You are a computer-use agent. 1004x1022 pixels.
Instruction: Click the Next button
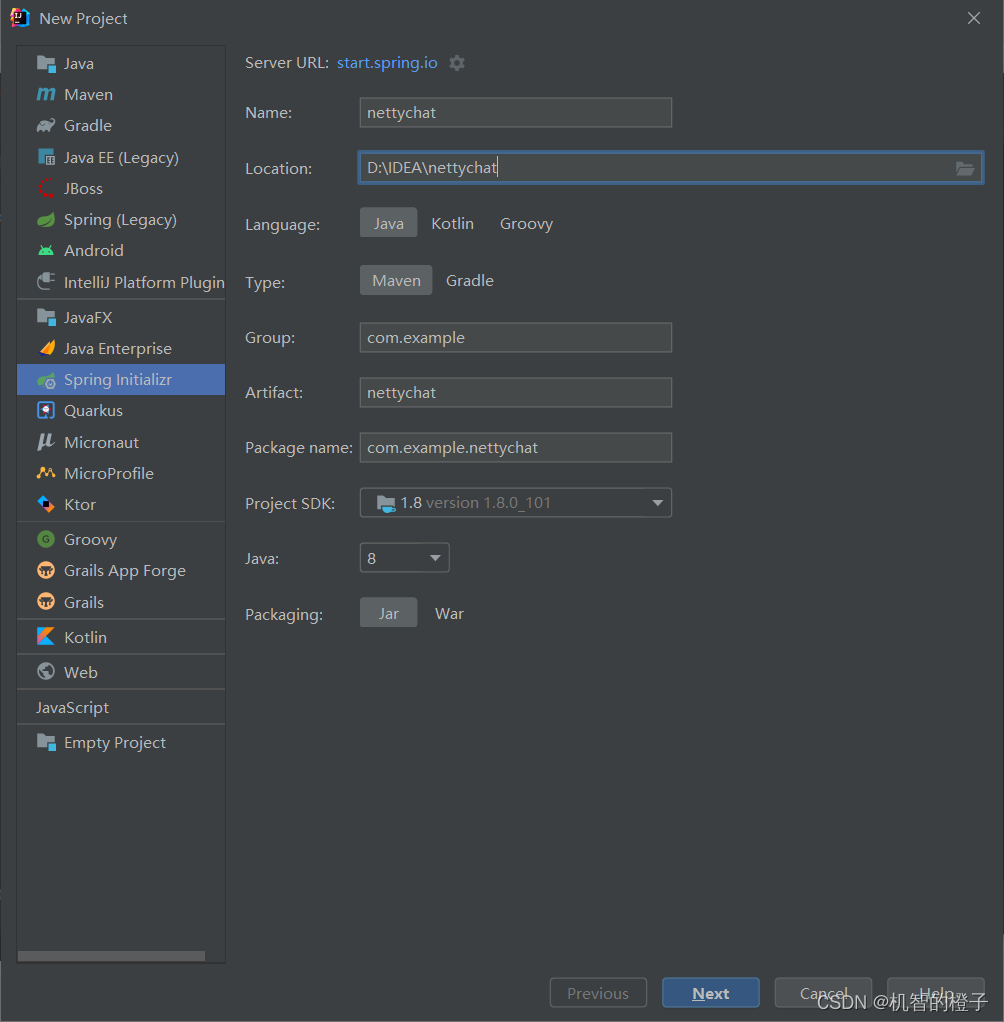710,993
